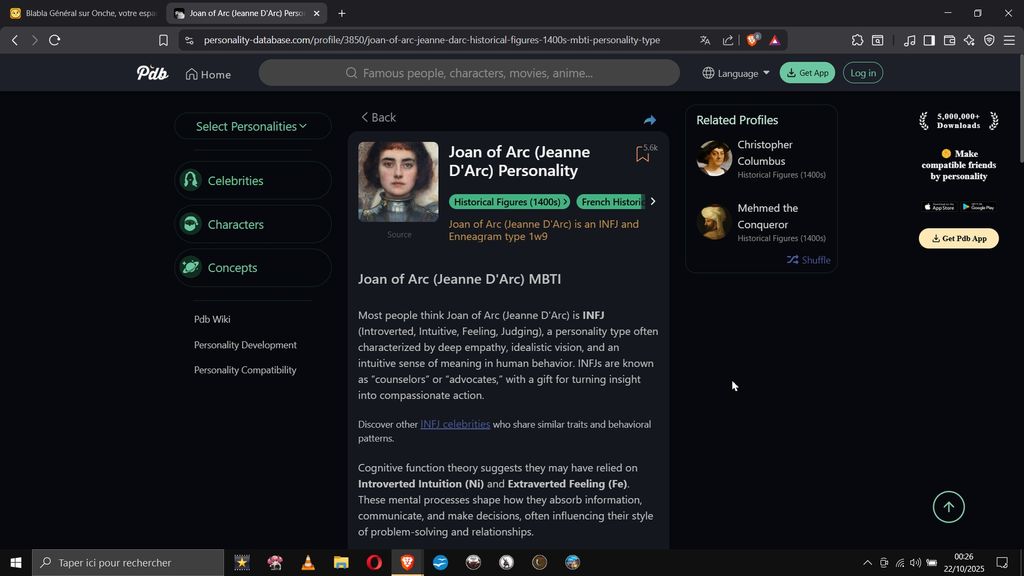
Task: Click the scroll-to-top arrow button
Action: (948, 507)
